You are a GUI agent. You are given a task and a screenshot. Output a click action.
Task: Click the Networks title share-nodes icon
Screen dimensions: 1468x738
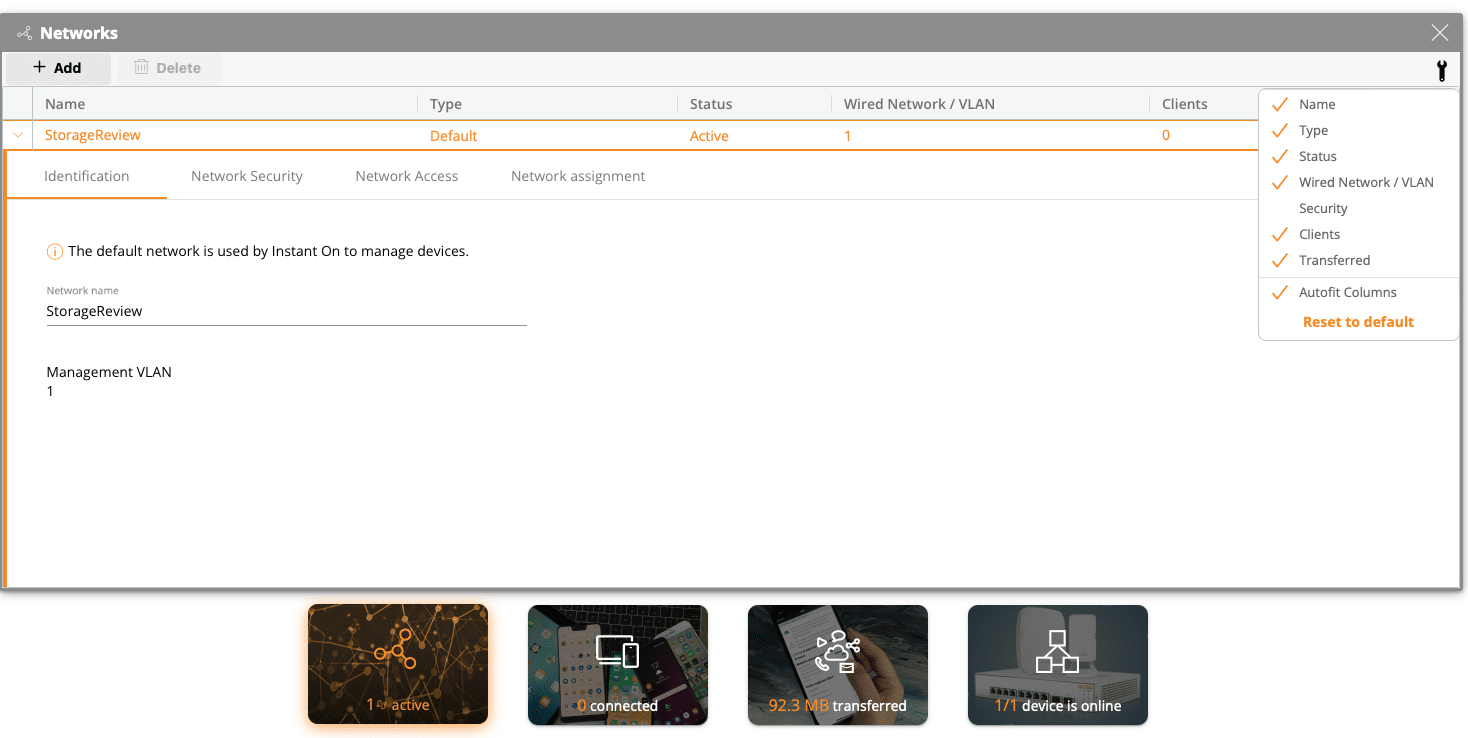[x=24, y=33]
